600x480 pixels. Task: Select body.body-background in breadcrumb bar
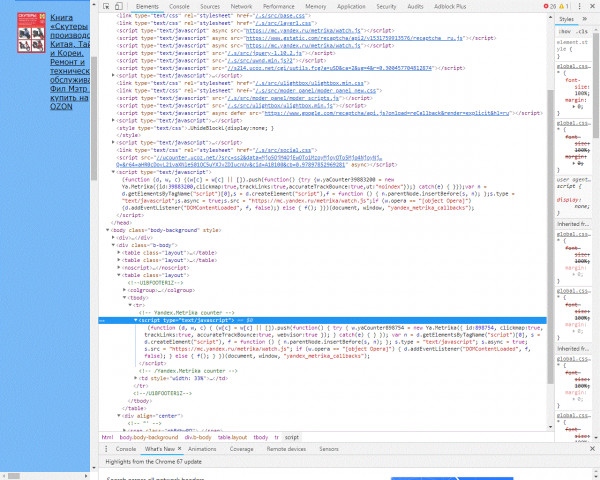tap(149, 437)
